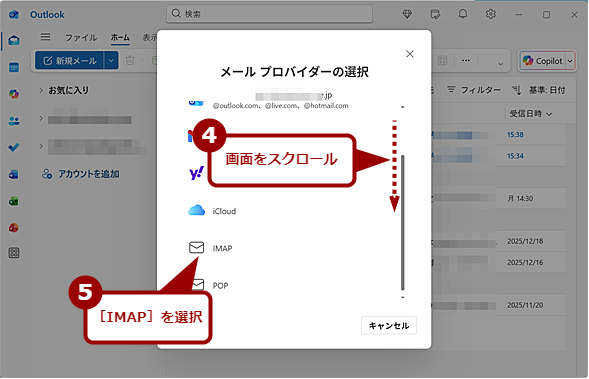Close the mail provider dialog
Viewport: 589px width, 379px height.
tap(410, 54)
